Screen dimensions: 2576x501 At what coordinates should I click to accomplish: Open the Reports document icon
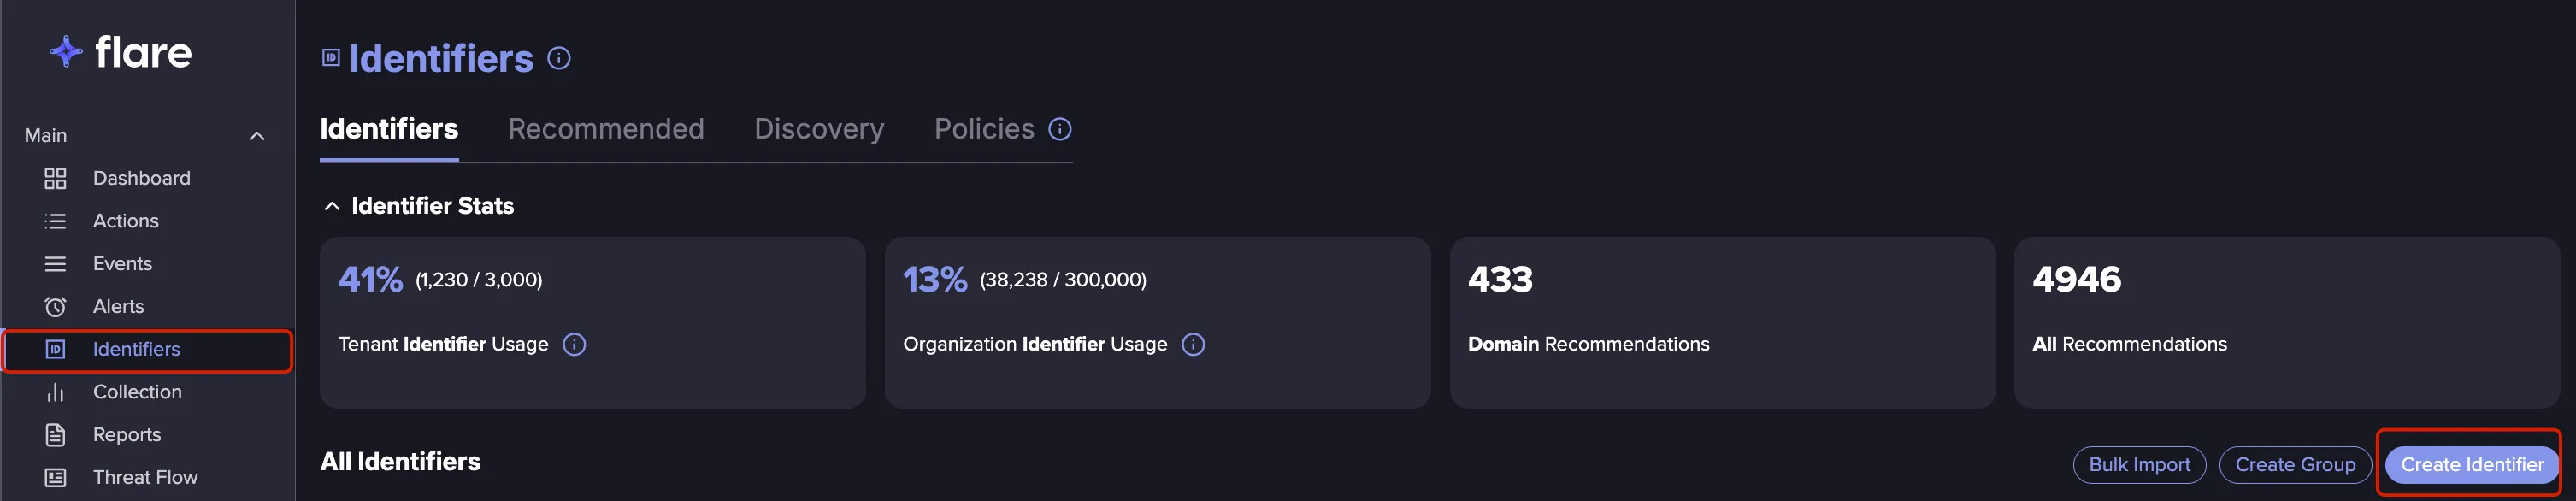(55, 435)
